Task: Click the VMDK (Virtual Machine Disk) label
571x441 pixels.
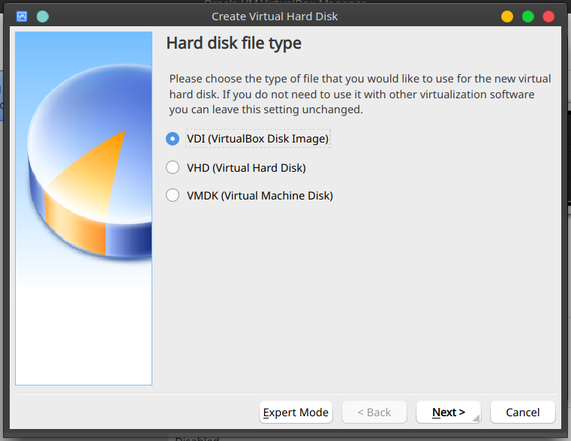Action: point(260,196)
